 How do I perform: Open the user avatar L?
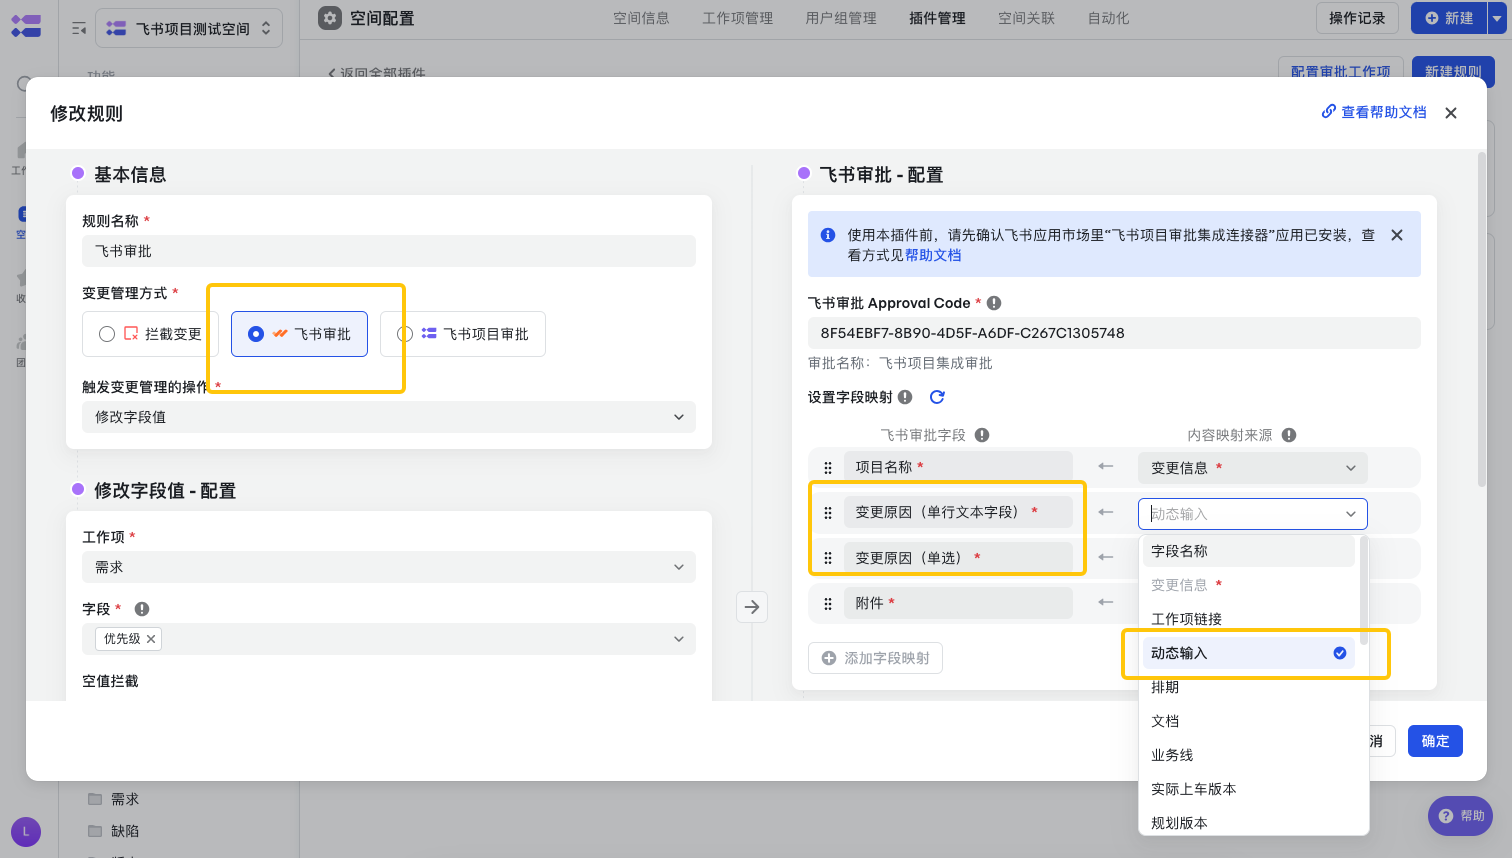point(26,831)
